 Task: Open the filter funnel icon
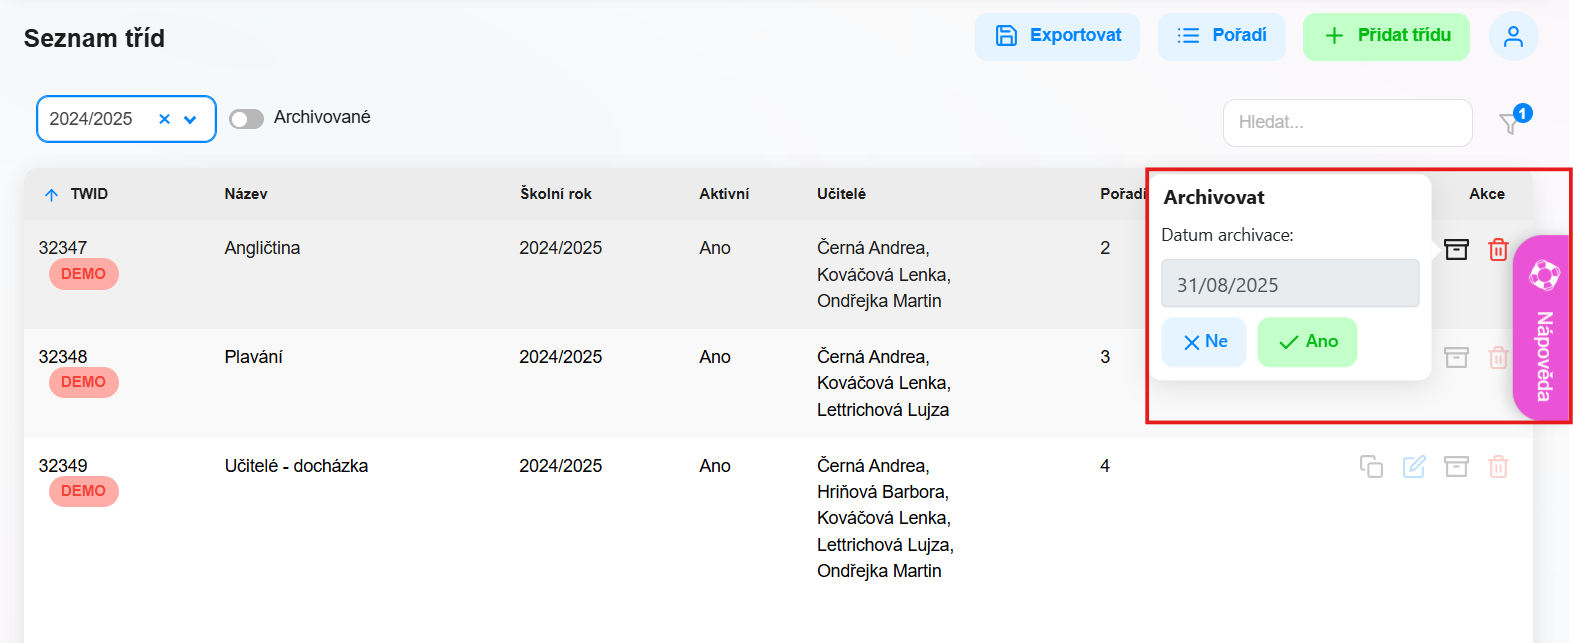[1510, 123]
